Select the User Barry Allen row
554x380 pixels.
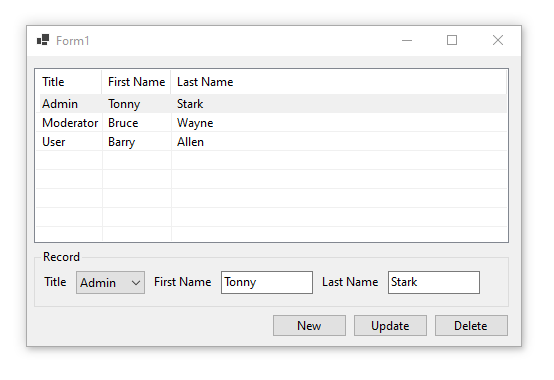click(271, 142)
